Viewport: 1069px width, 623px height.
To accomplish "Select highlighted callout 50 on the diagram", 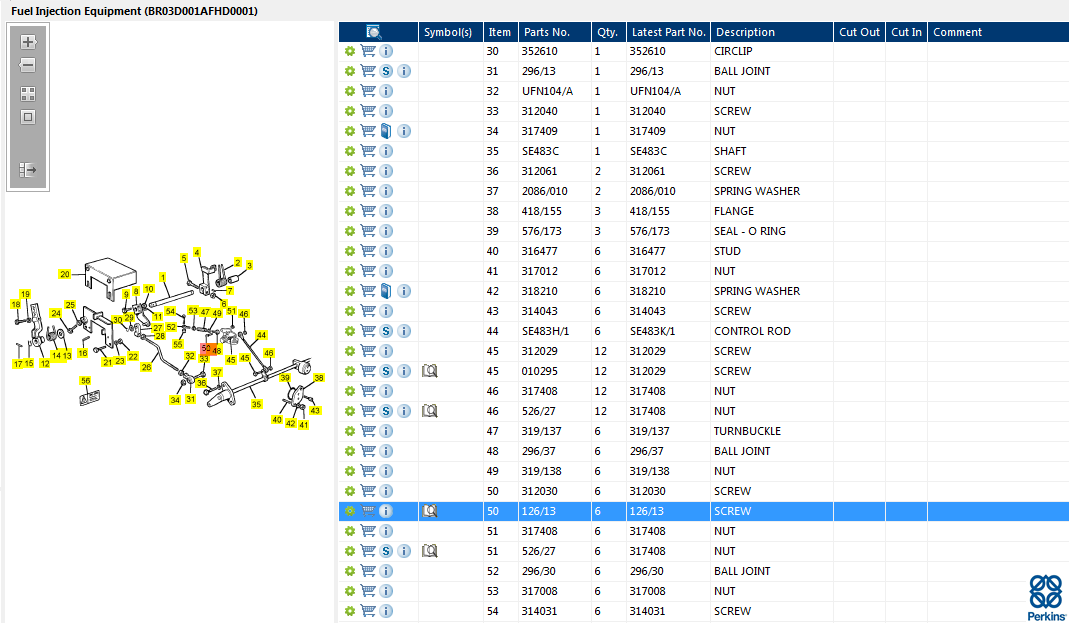I will [x=206, y=348].
